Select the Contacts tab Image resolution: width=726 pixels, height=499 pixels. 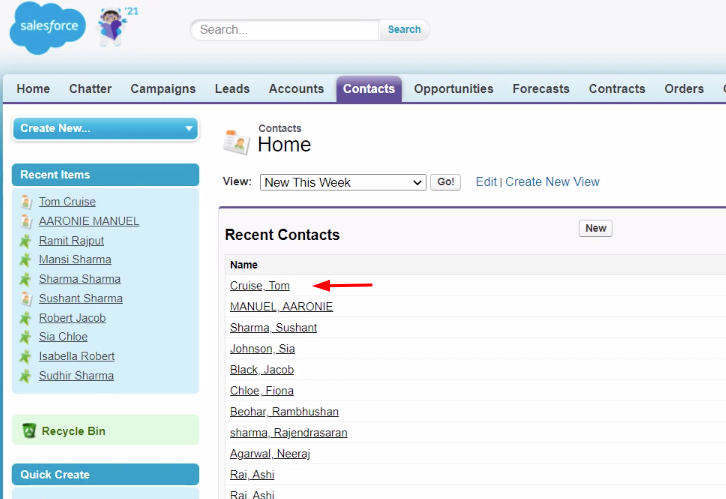[369, 89]
